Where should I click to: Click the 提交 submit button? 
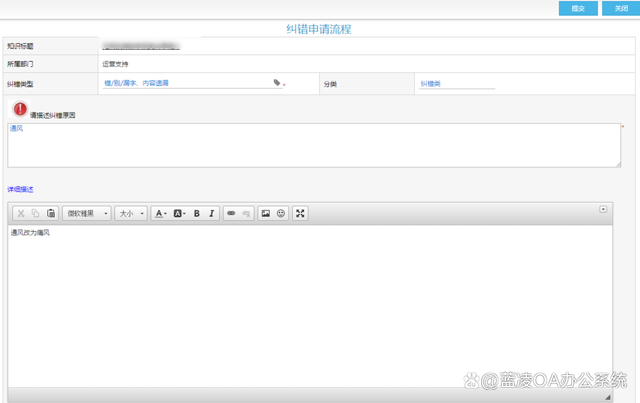point(578,8)
